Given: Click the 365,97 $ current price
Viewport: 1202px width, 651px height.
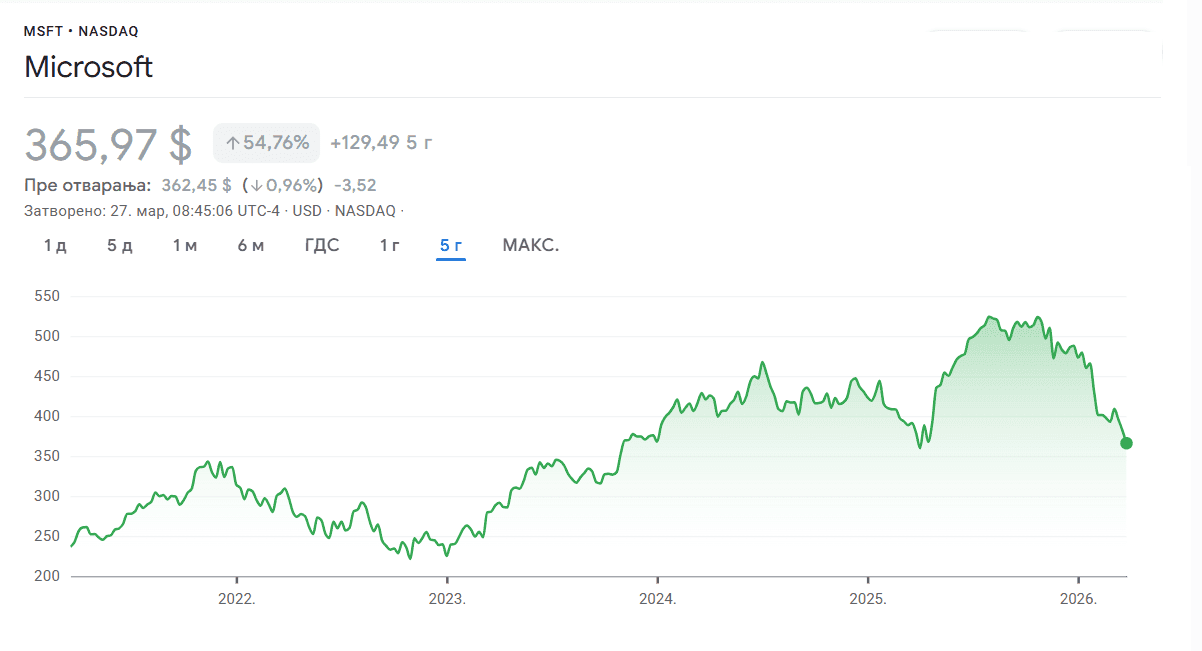Looking at the screenshot, I should tap(108, 144).
